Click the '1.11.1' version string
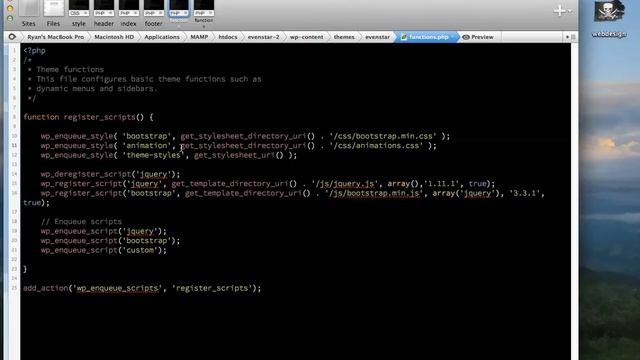 click(x=442, y=184)
